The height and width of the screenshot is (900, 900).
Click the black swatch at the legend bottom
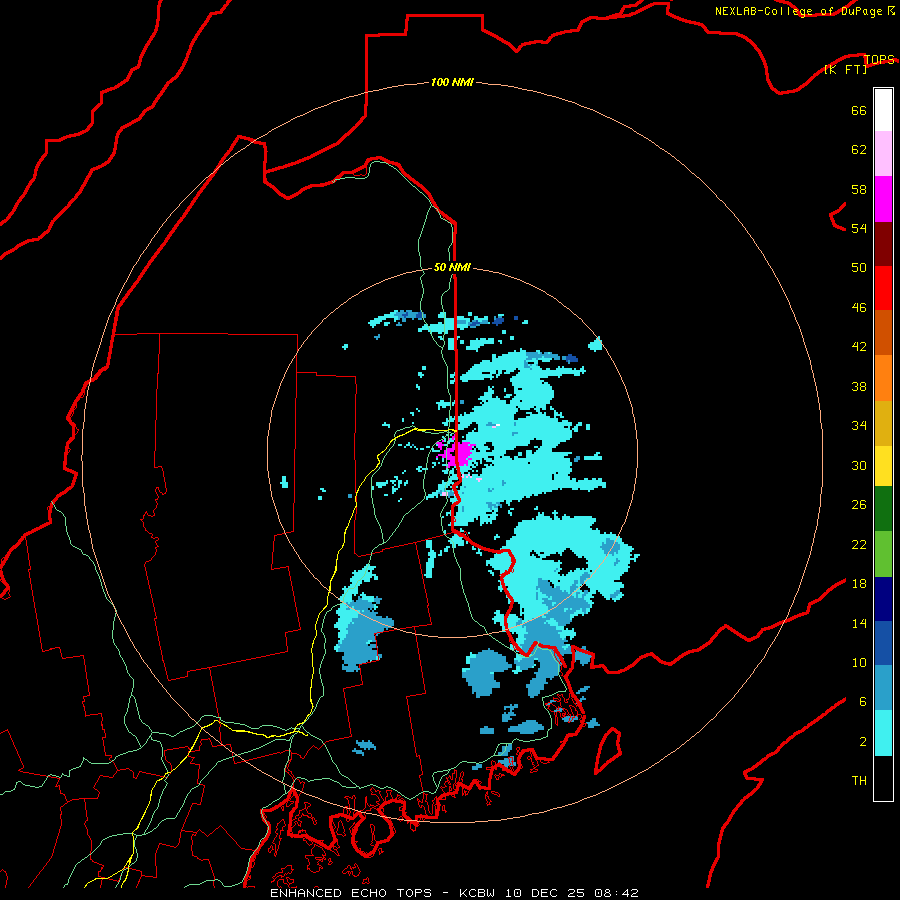coord(883,778)
